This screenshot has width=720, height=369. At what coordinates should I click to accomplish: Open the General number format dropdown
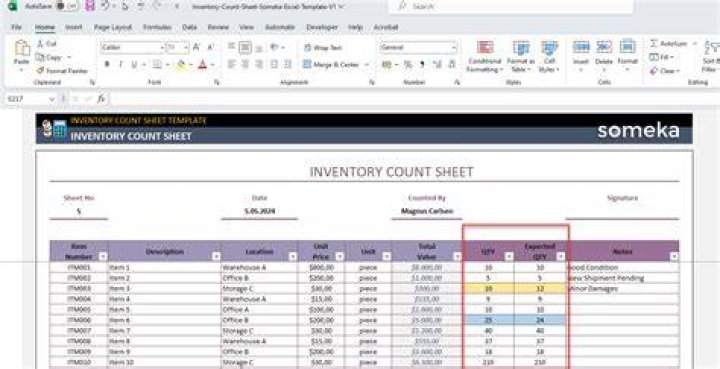[x=454, y=47]
